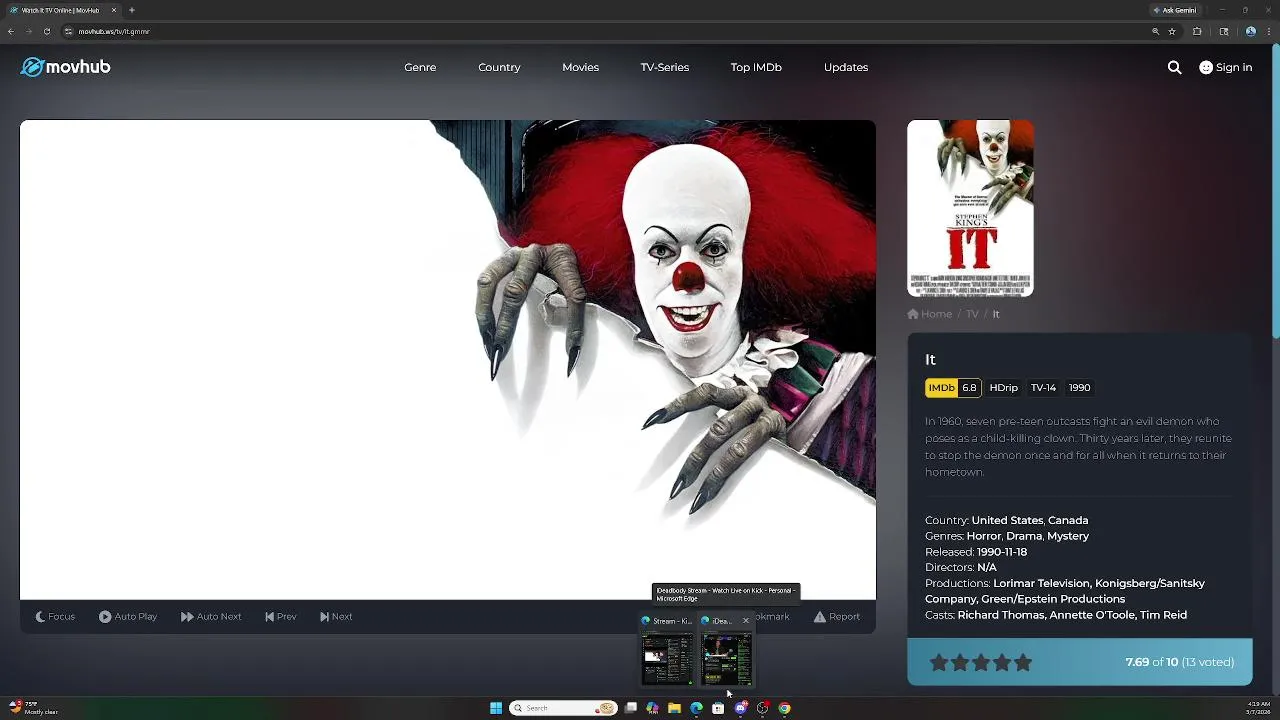The height and width of the screenshot is (720, 1280).
Task: Click the United States country link
Action: click(1007, 520)
